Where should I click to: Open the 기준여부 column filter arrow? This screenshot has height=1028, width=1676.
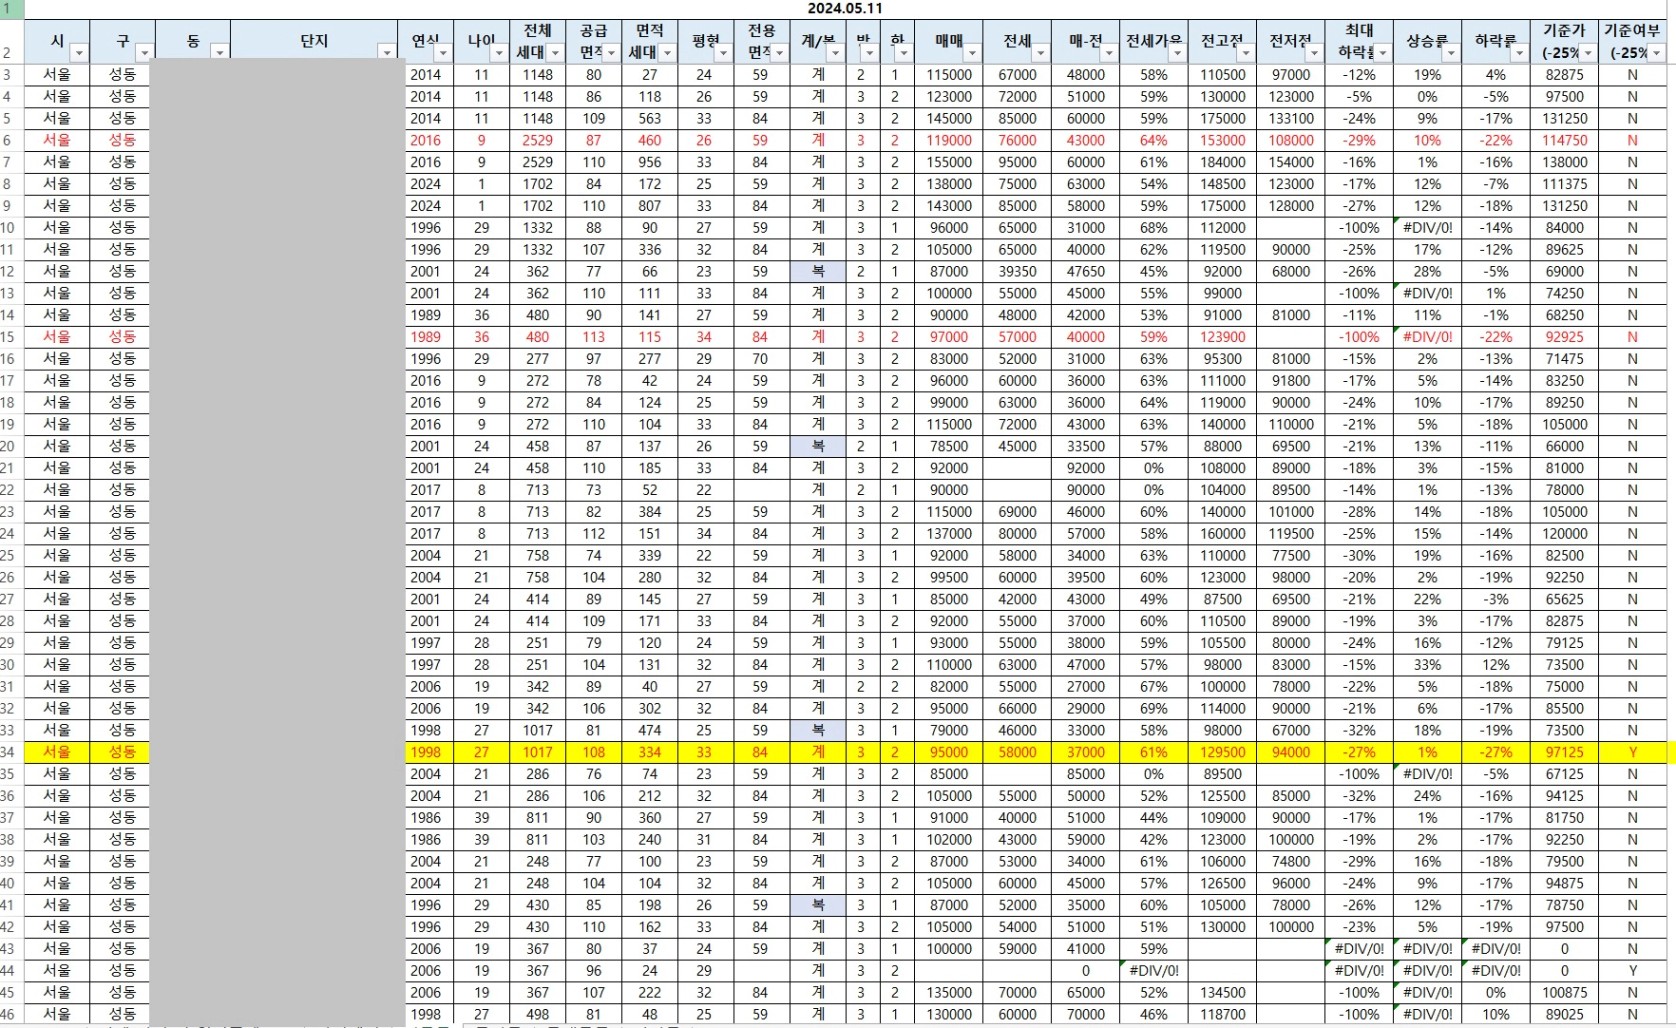(1656, 52)
